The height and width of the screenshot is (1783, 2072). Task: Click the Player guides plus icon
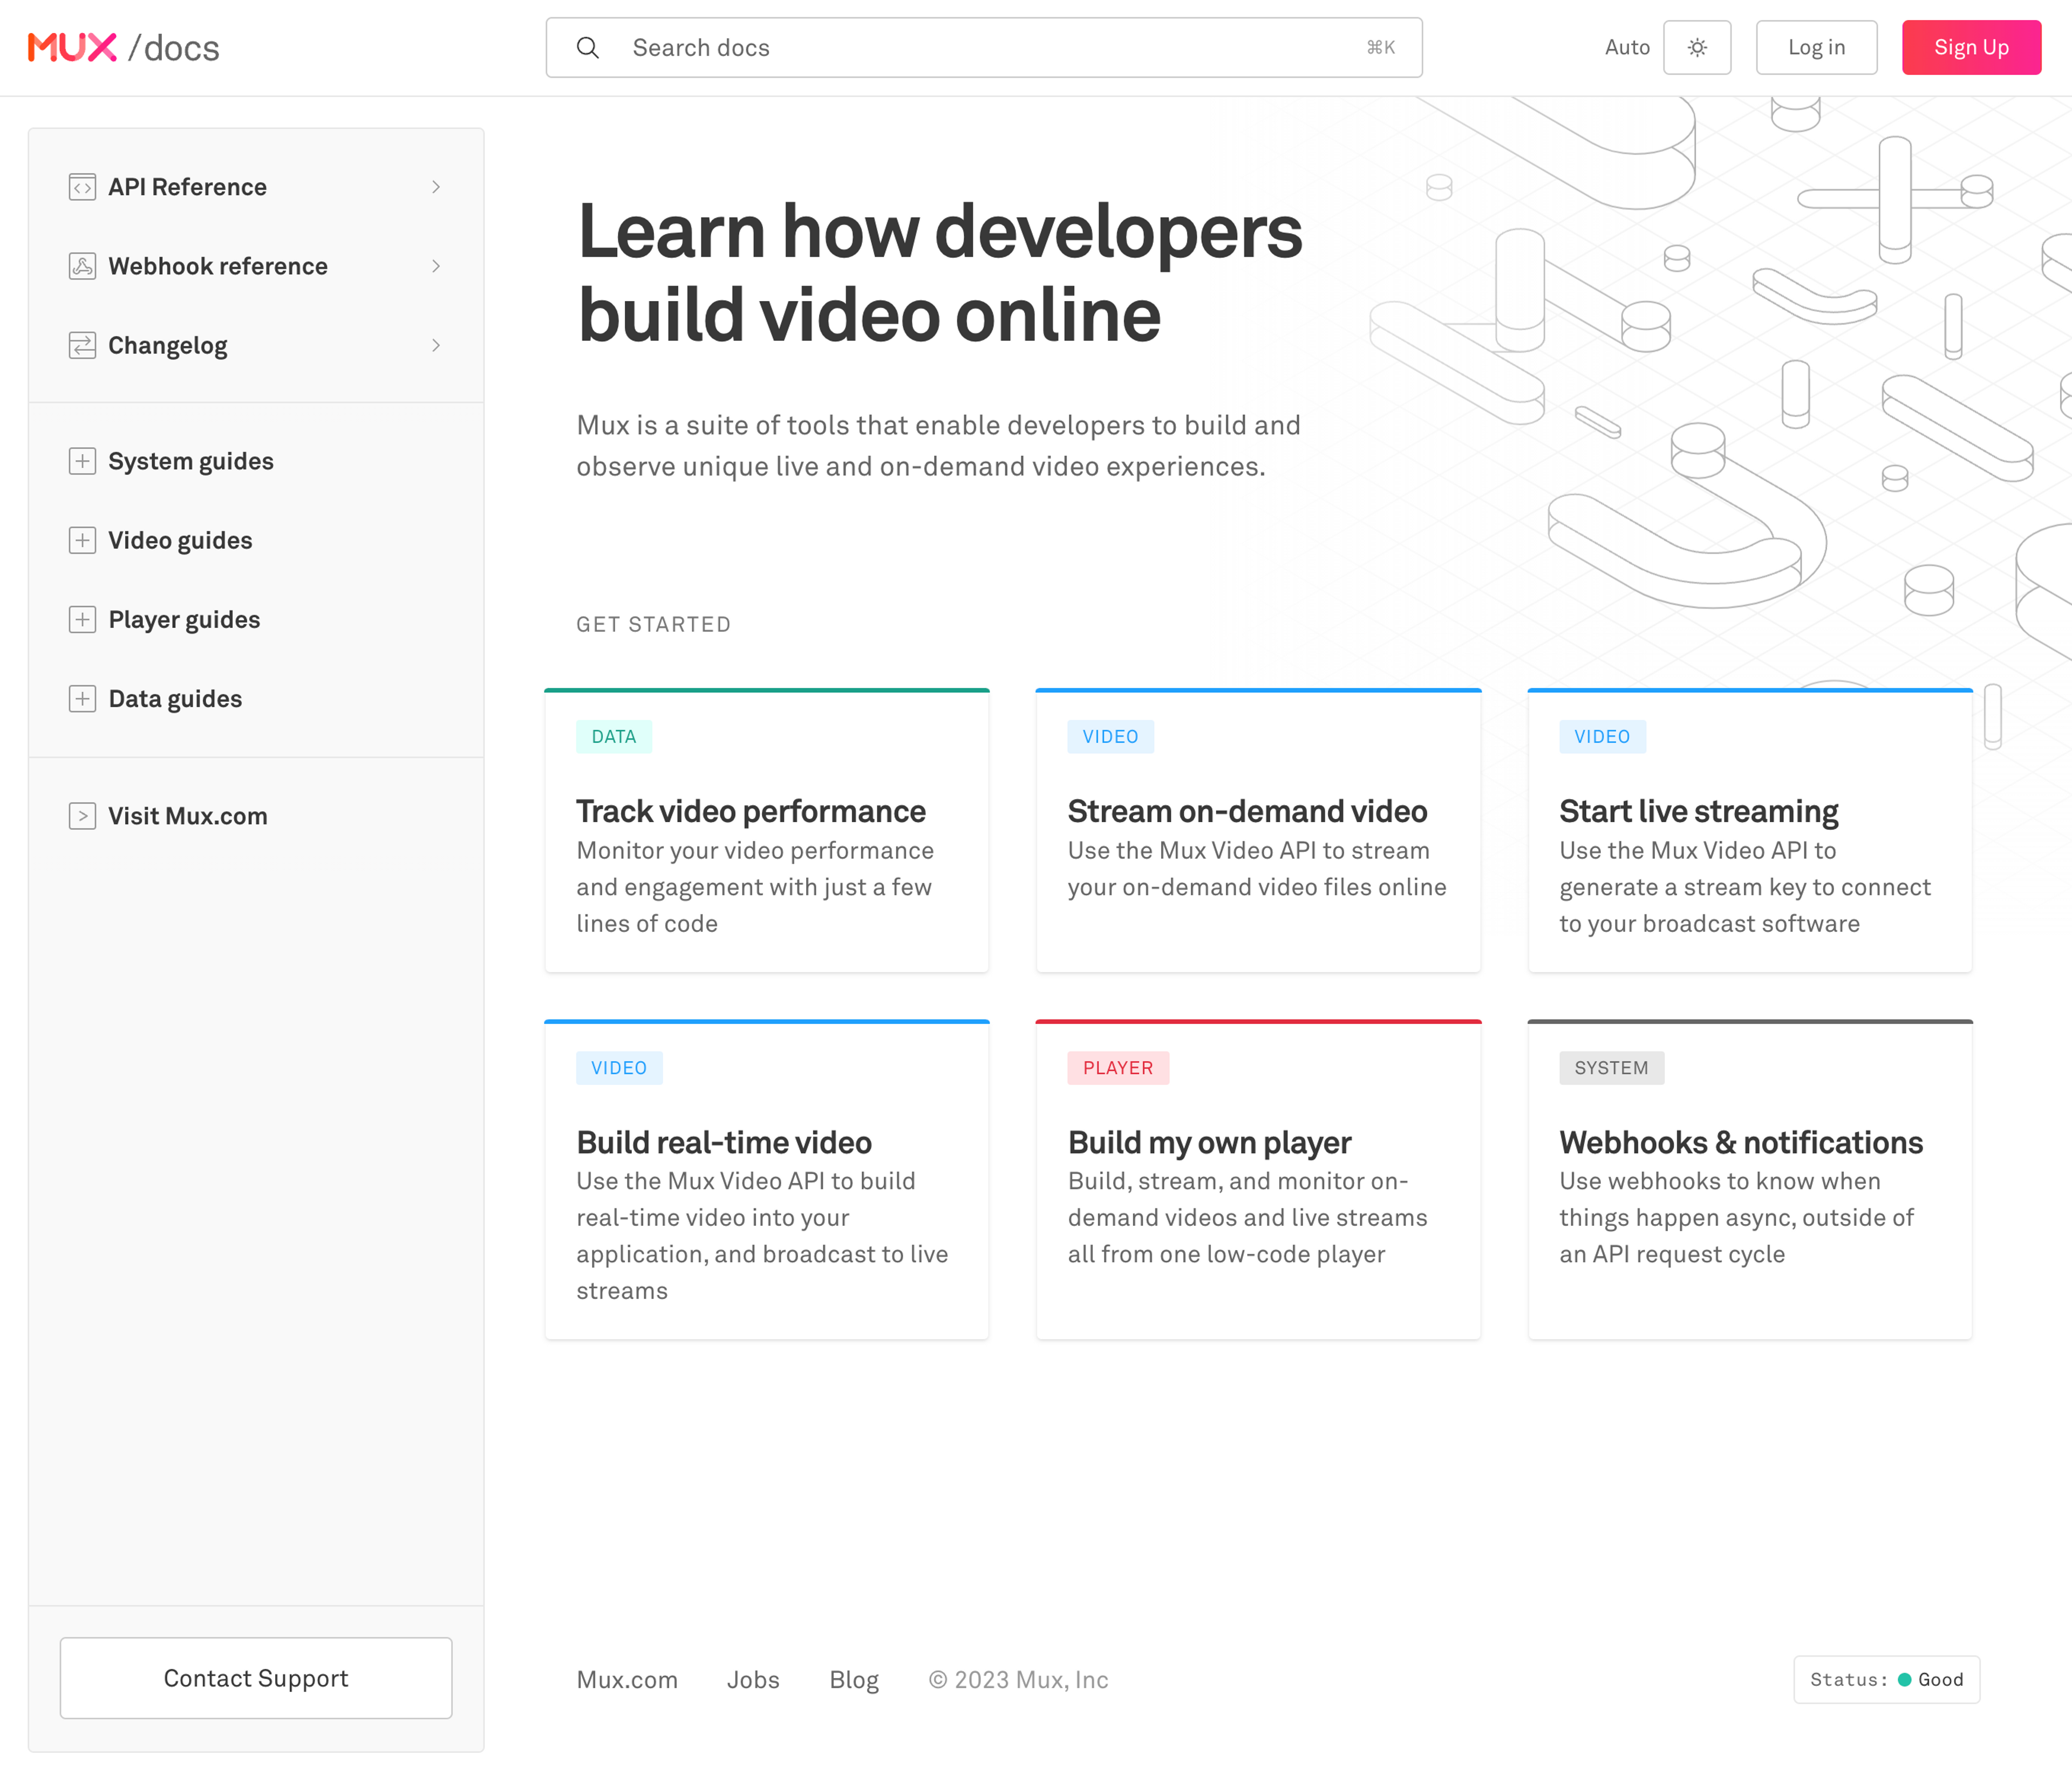coord(83,618)
